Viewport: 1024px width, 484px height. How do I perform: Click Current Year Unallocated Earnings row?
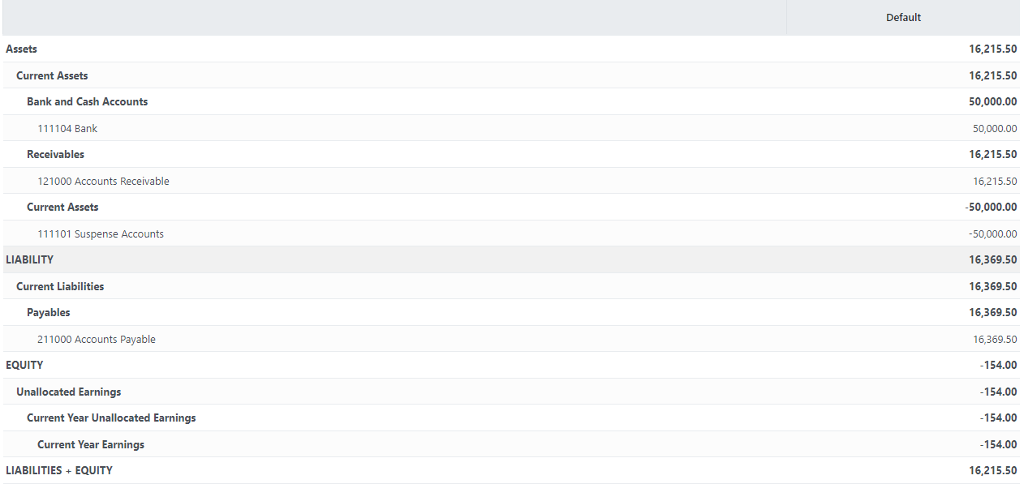coord(111,418)
